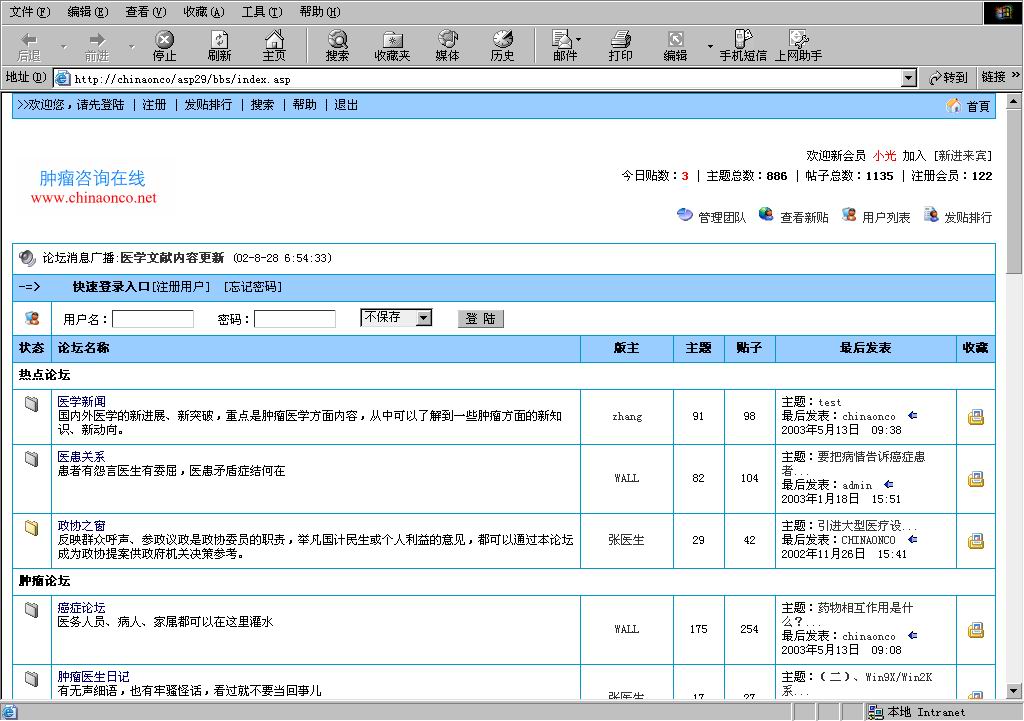Click the 登陆 login button
Screen dimensions: 1024x721
click(x=481, y=319)
